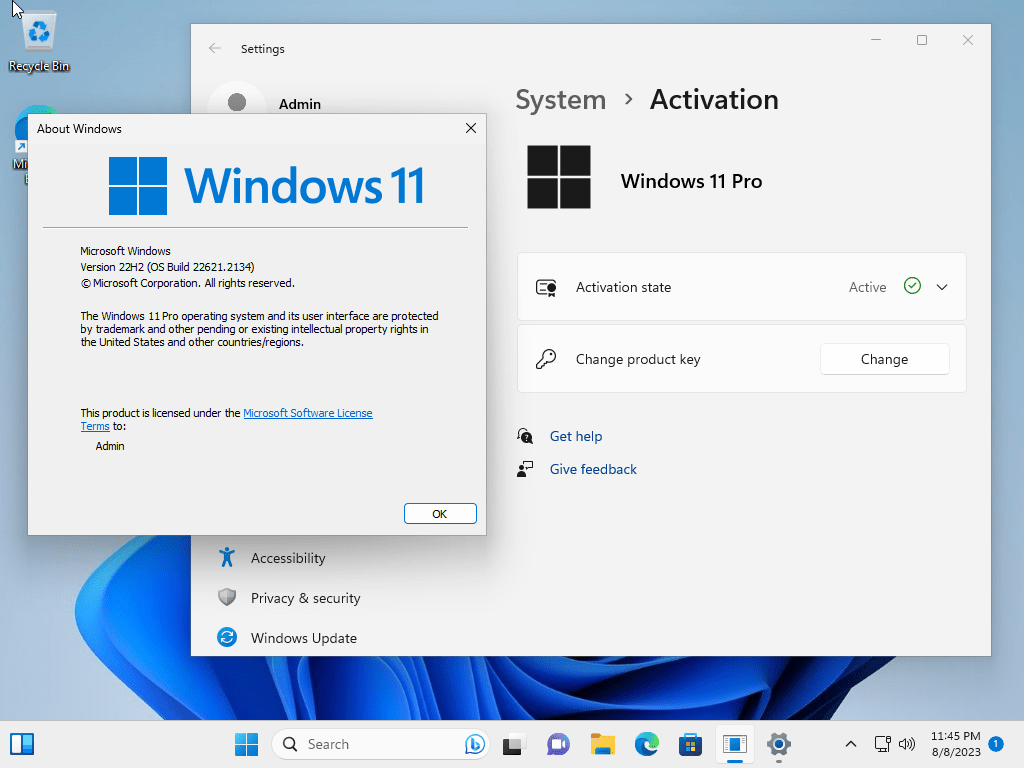The image size is (1024, 768).
Task: Click the Settings window title
Action: [x=263, y=49]
